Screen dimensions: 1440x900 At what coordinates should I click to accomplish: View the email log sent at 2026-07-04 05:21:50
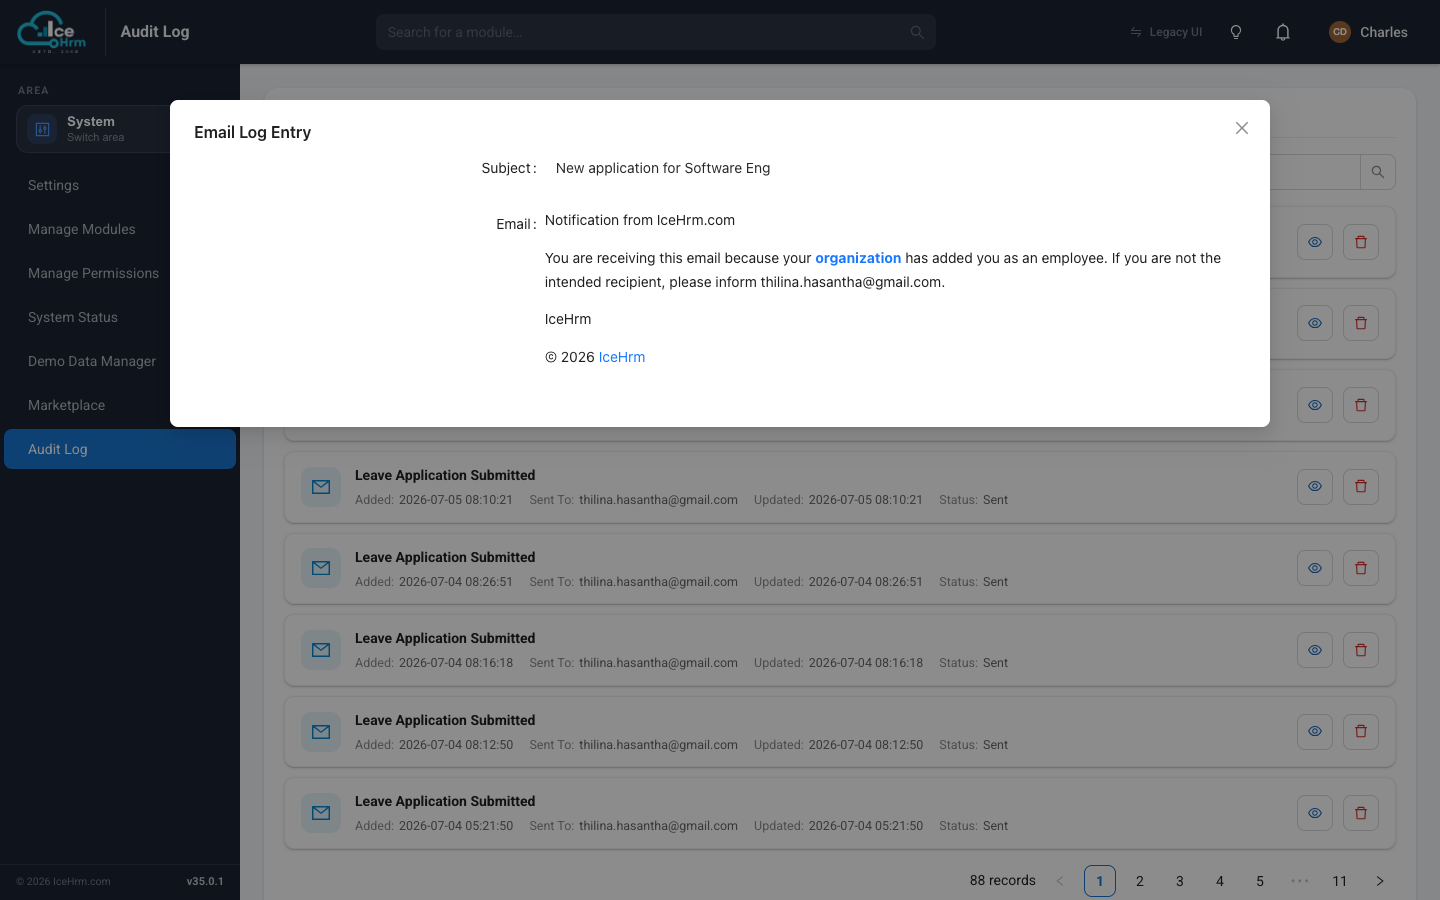pos(1315,813)
